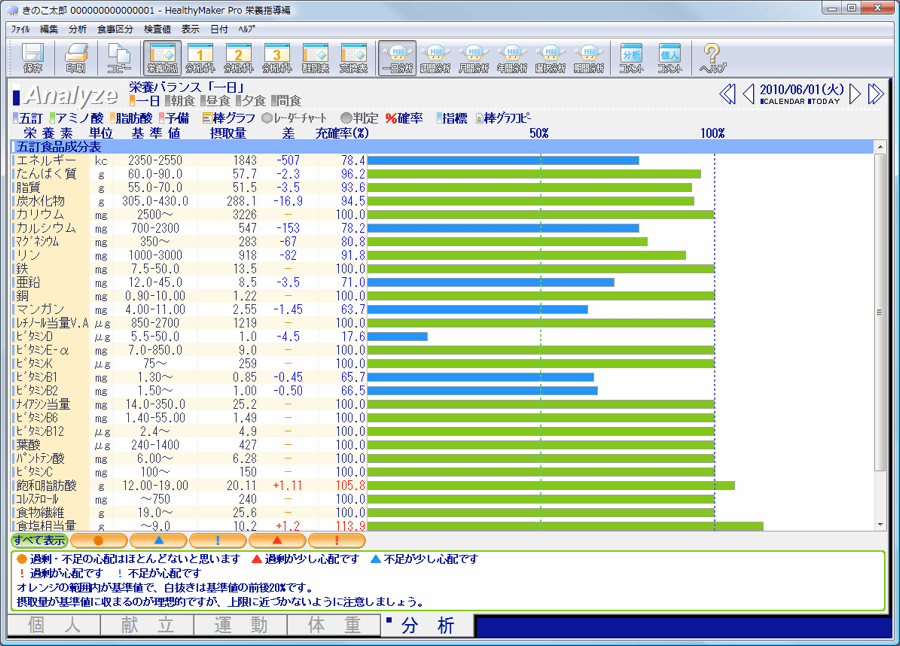Switch to the 献立 bottom tab
The width and height of the screenshot is (900, 646).
coord(148,625)
